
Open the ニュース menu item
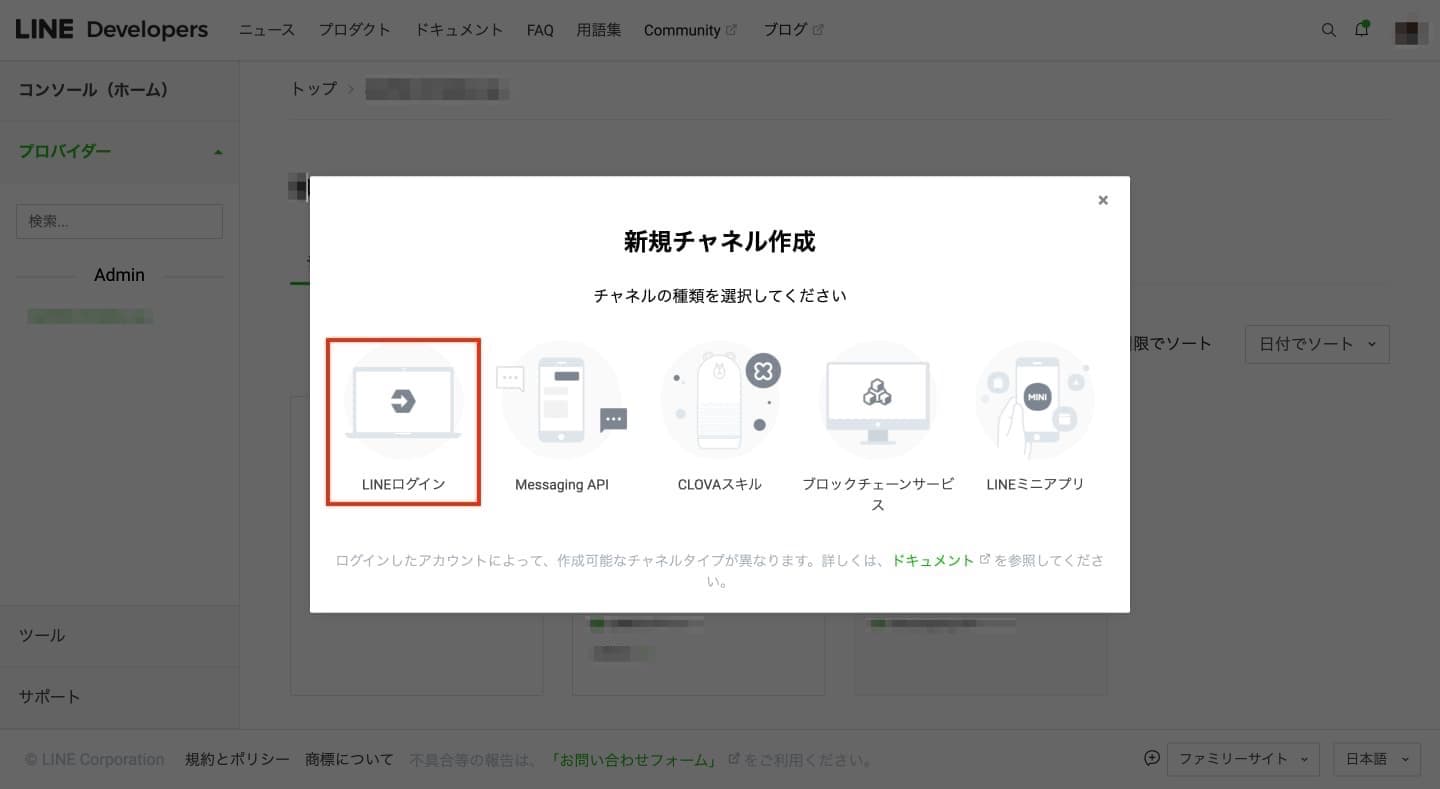click(267, 30)
